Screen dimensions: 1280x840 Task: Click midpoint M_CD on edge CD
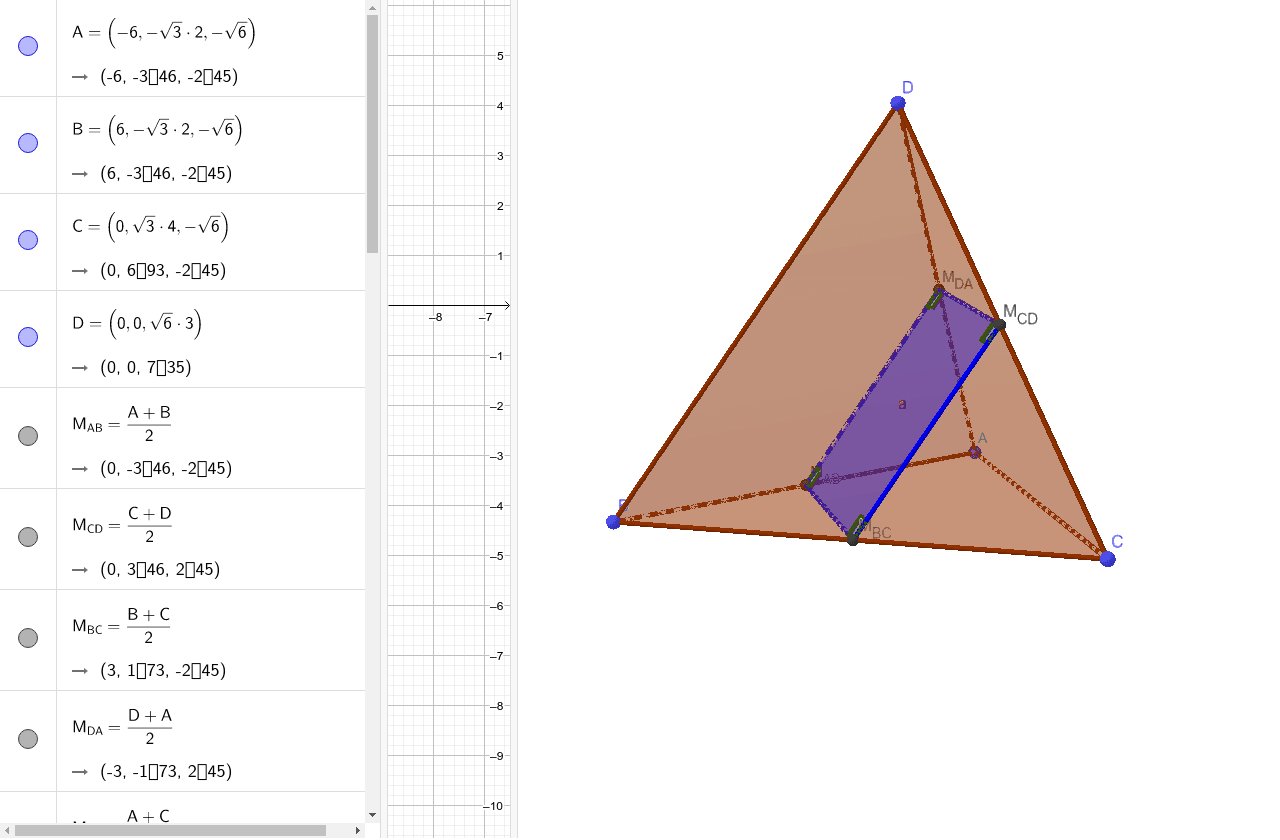point(999,324)
